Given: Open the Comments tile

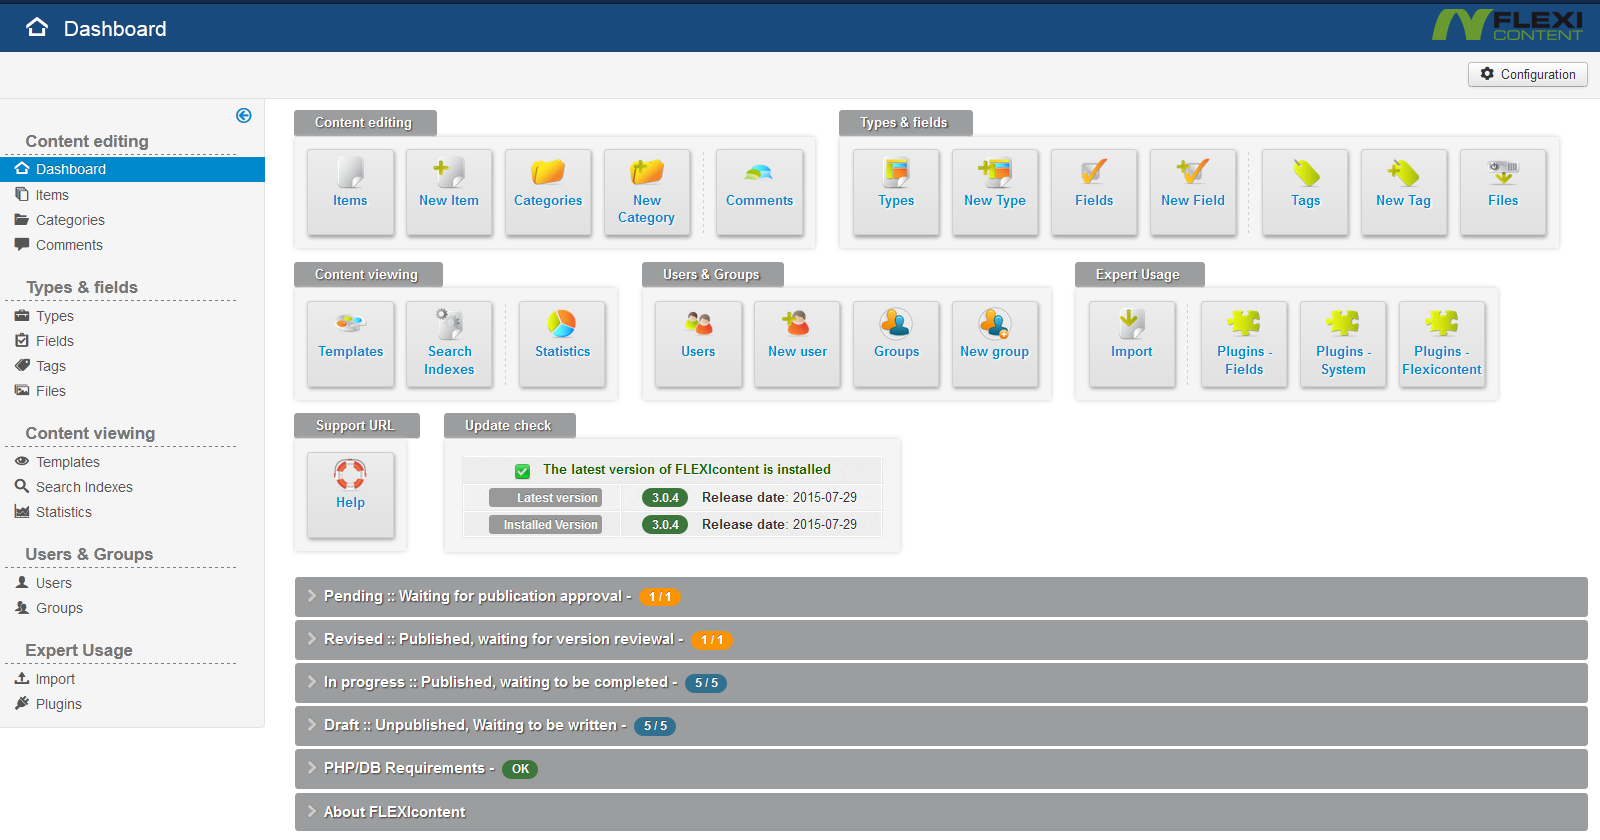Looking at the screenshot, I should click(x=760, y=192).
